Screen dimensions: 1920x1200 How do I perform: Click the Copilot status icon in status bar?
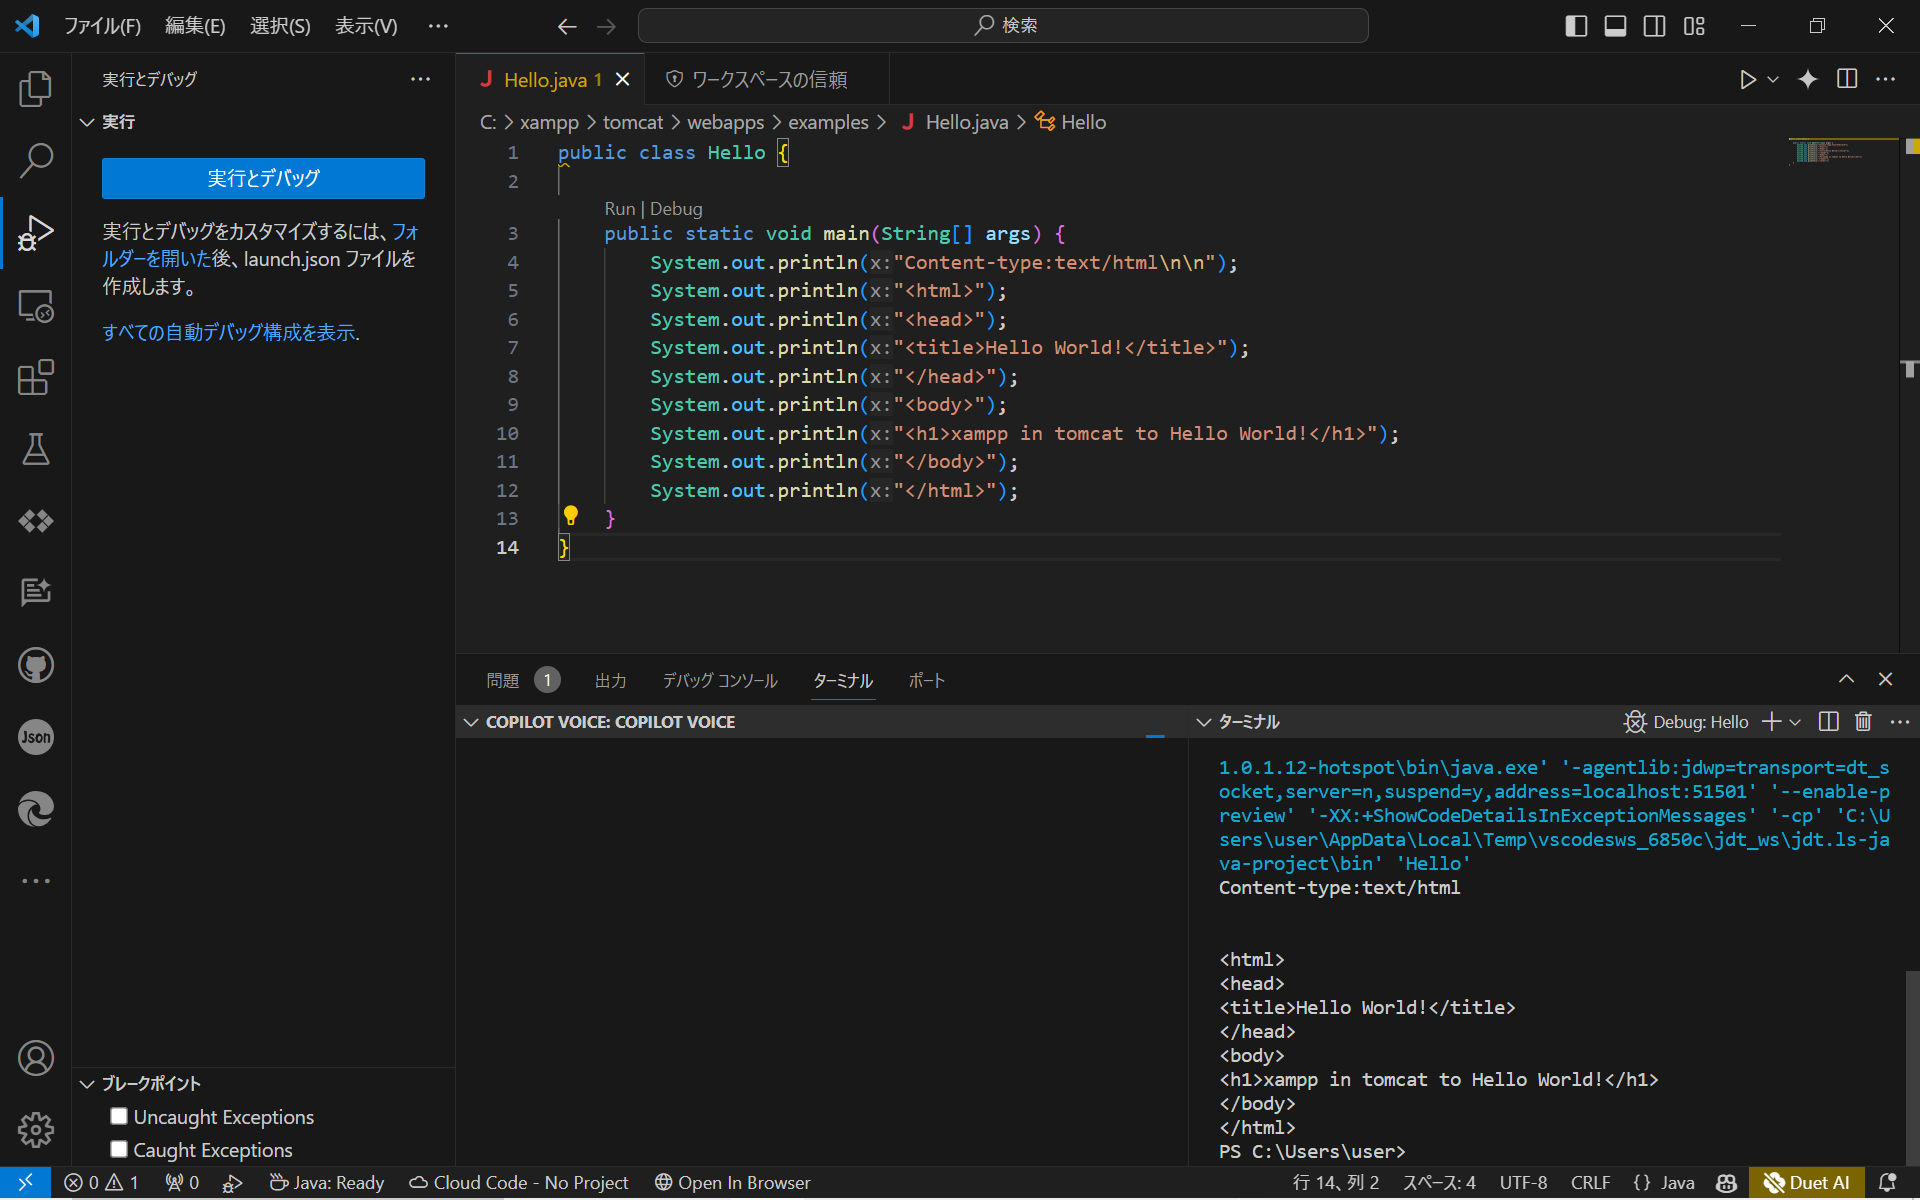pyautogui.click(x=1727, y=1183)
